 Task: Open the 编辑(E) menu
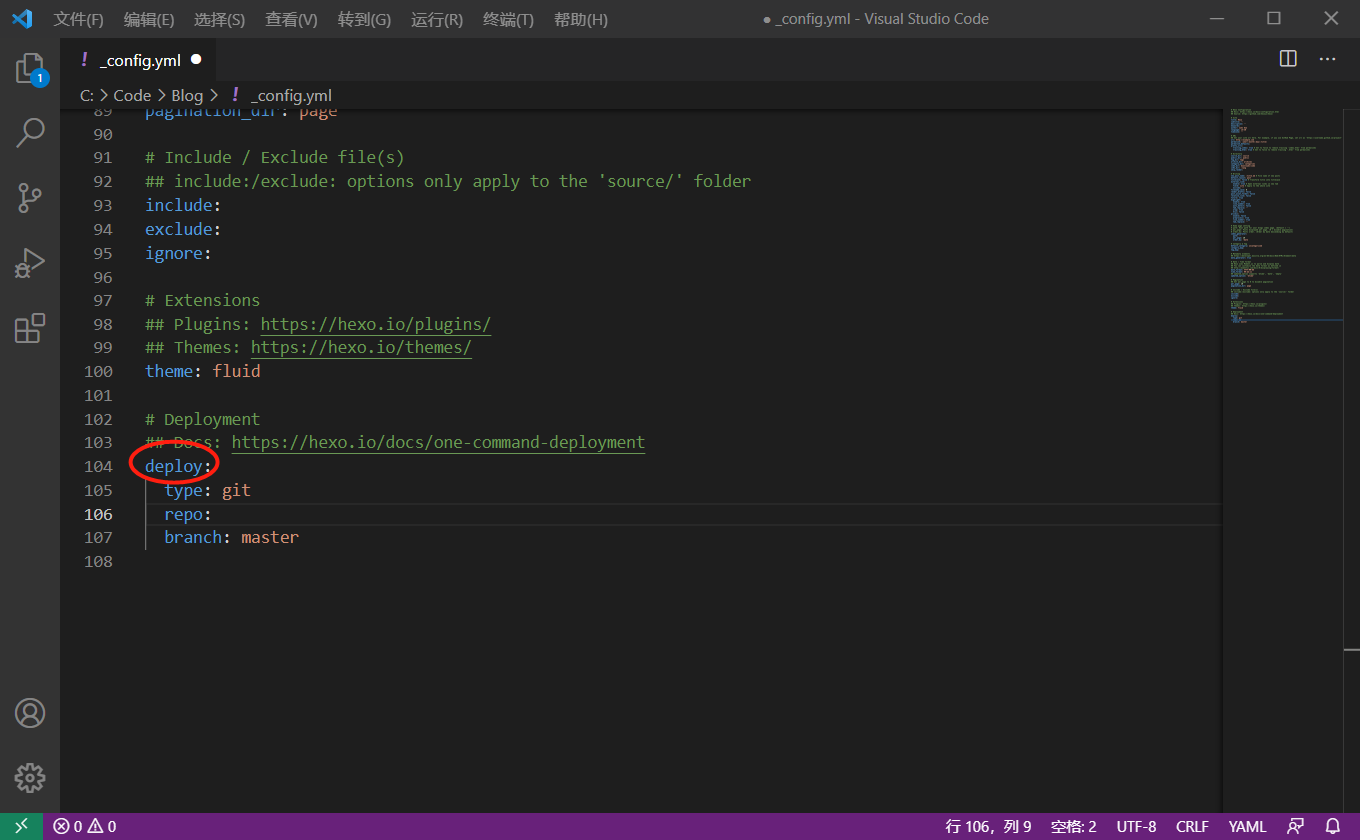(x=149, y=19)
